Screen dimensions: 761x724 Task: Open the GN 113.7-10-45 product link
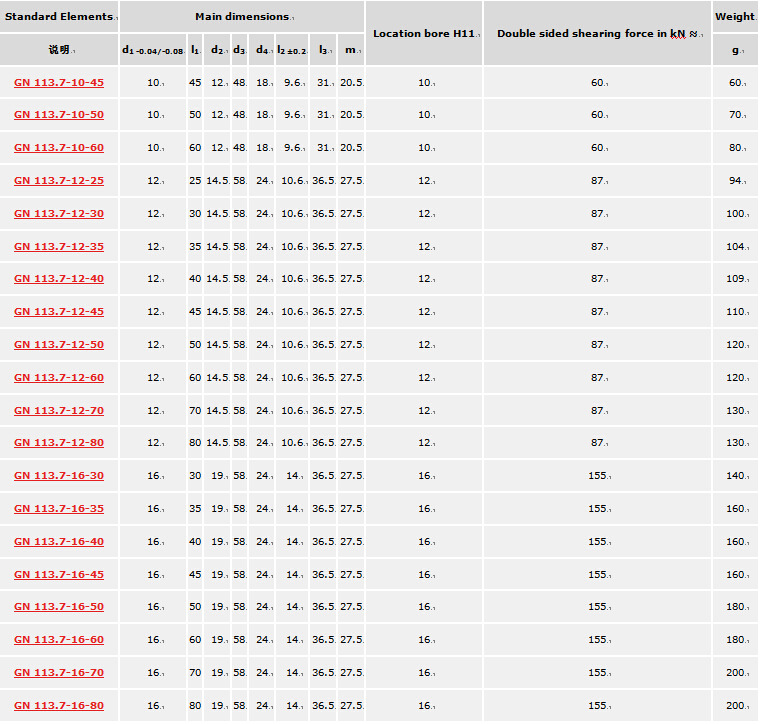58,82
